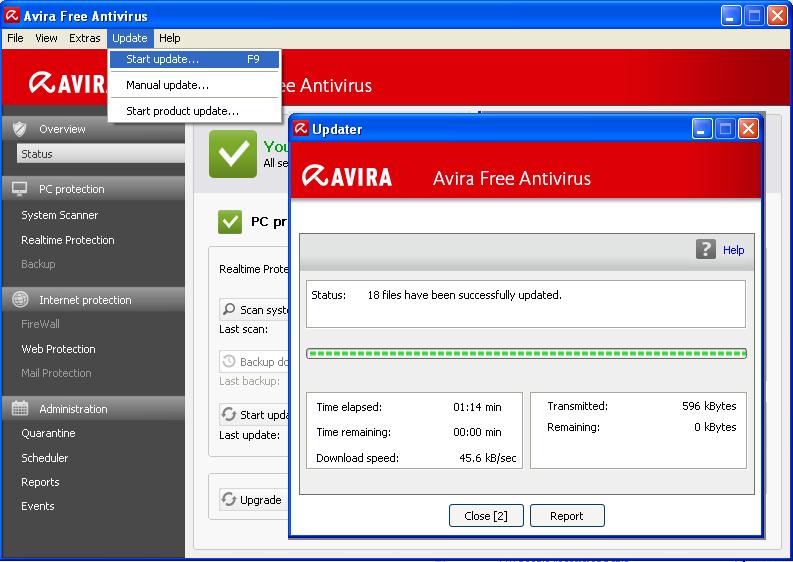The height and width of the screenshot is (562, 793).
Task: Minimize the main Avira Free Antivirus window
Action: point(730,16)
